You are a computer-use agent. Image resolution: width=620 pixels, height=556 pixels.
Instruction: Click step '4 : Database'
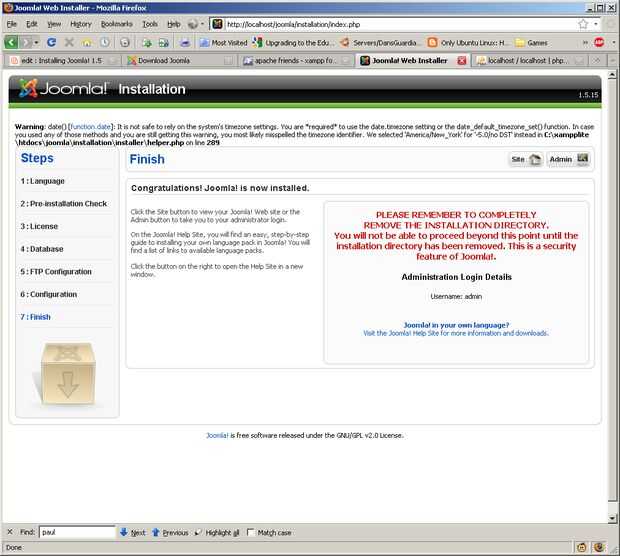(42, 249)
